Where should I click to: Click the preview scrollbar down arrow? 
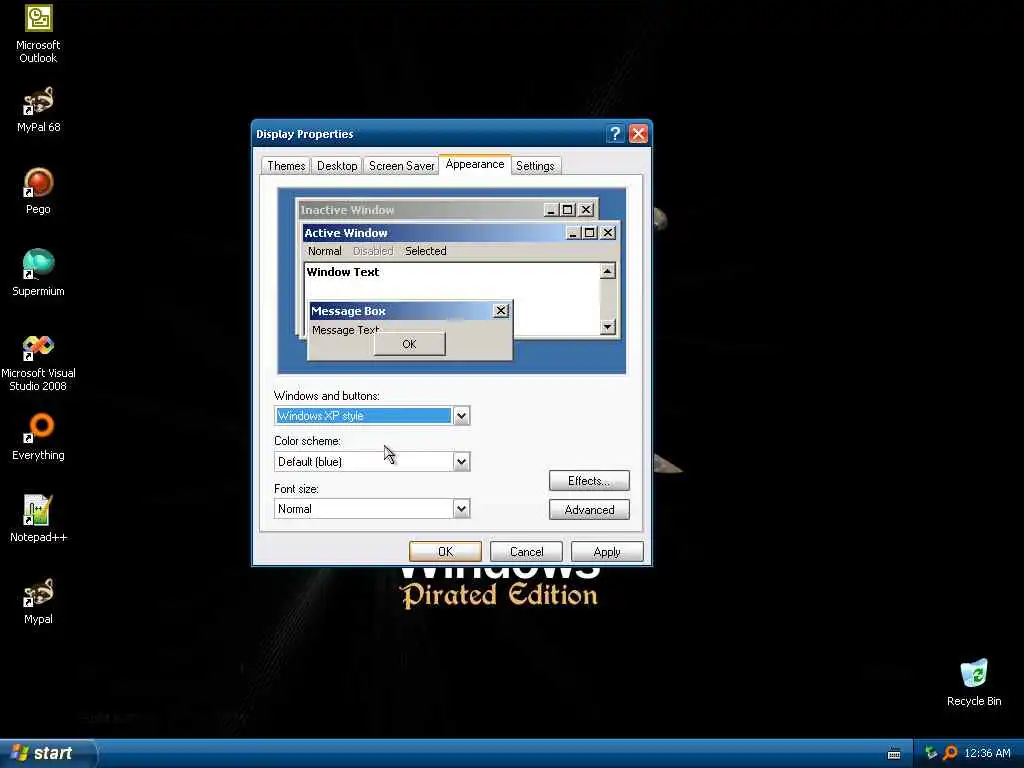607,327
